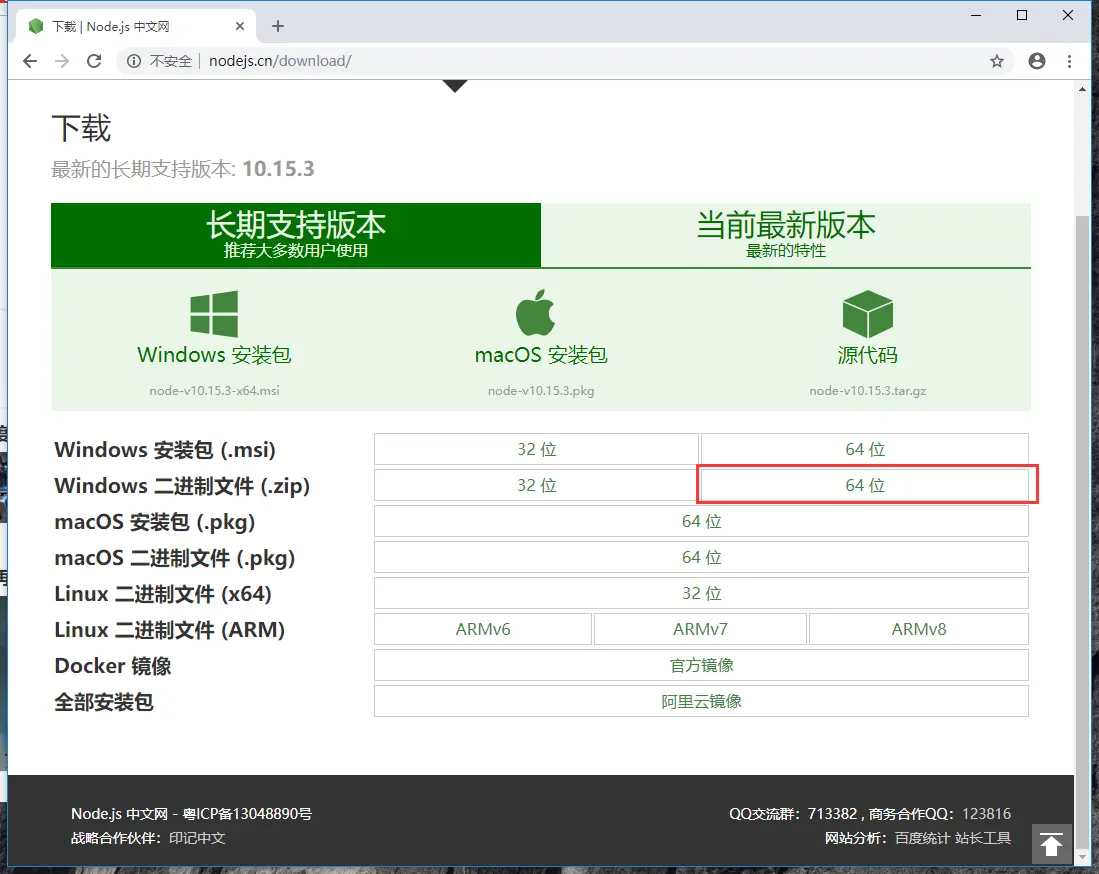Download node-v10.15.3-x64.msi link

point(214,390)
